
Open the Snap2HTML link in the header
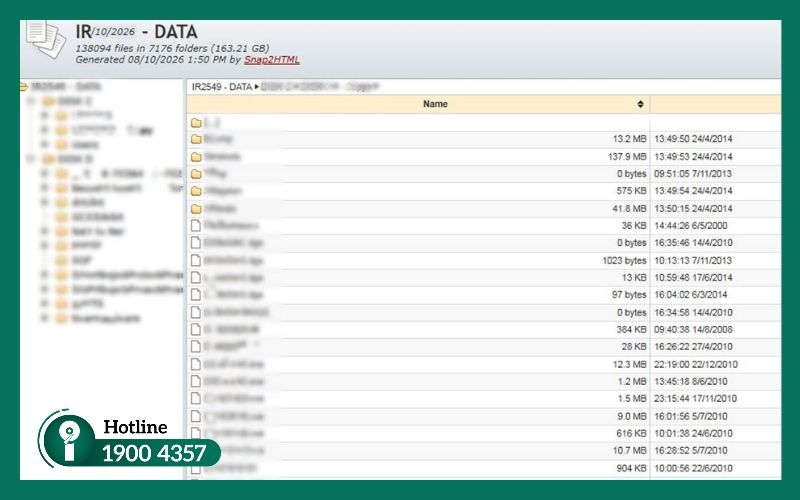pos(271,60)
